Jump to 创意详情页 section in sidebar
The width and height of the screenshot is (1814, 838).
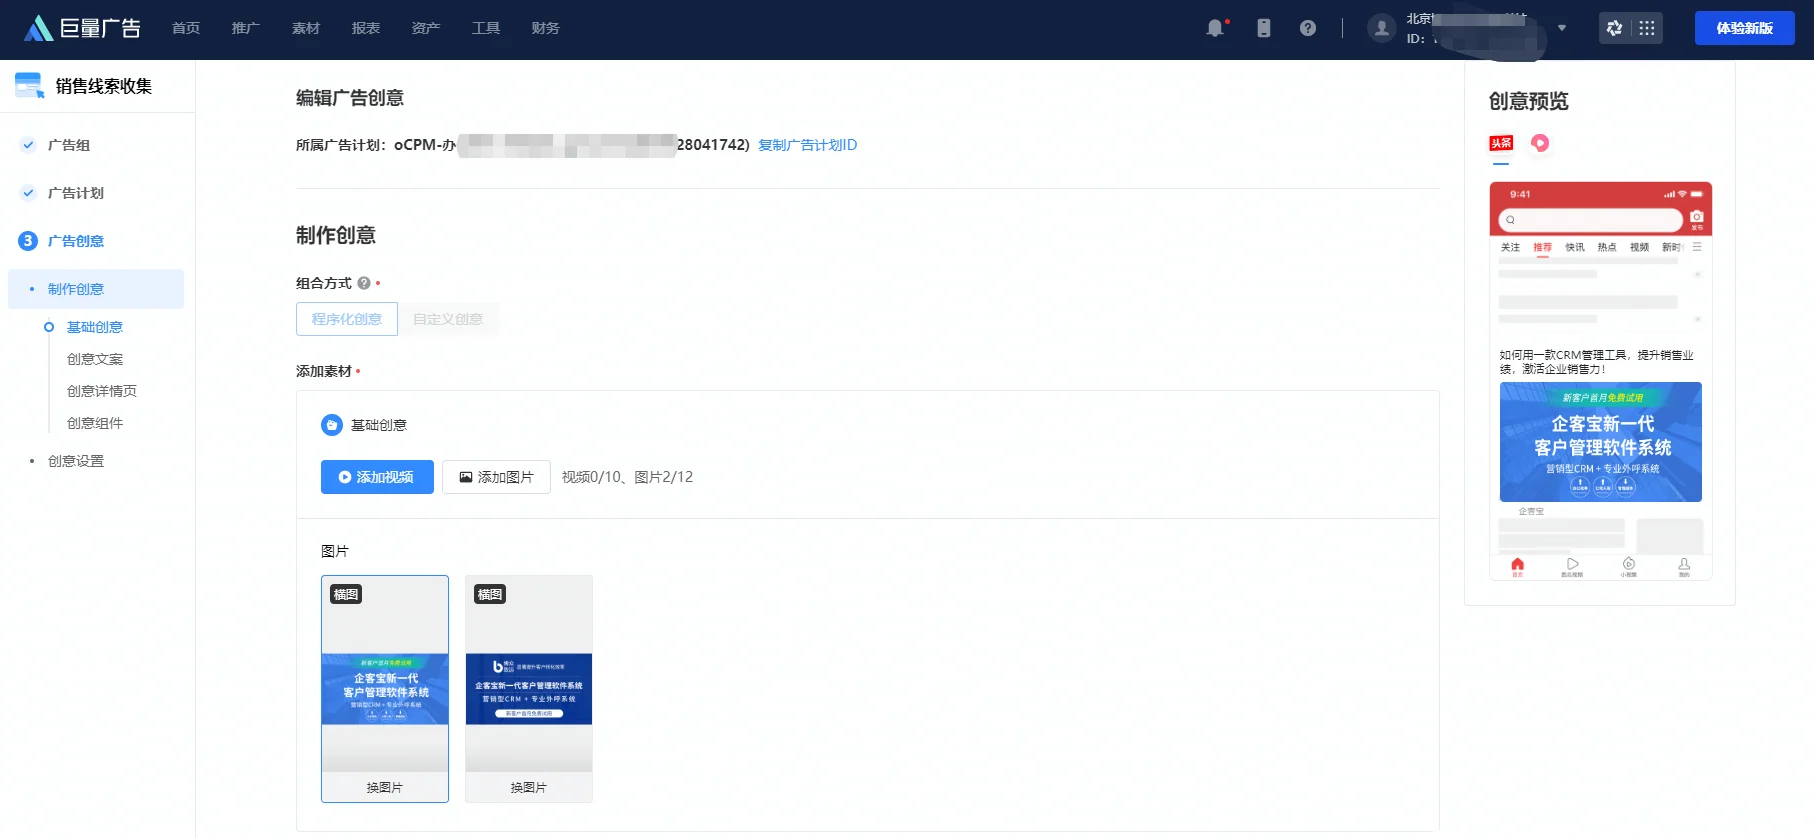tap(102, 391)
